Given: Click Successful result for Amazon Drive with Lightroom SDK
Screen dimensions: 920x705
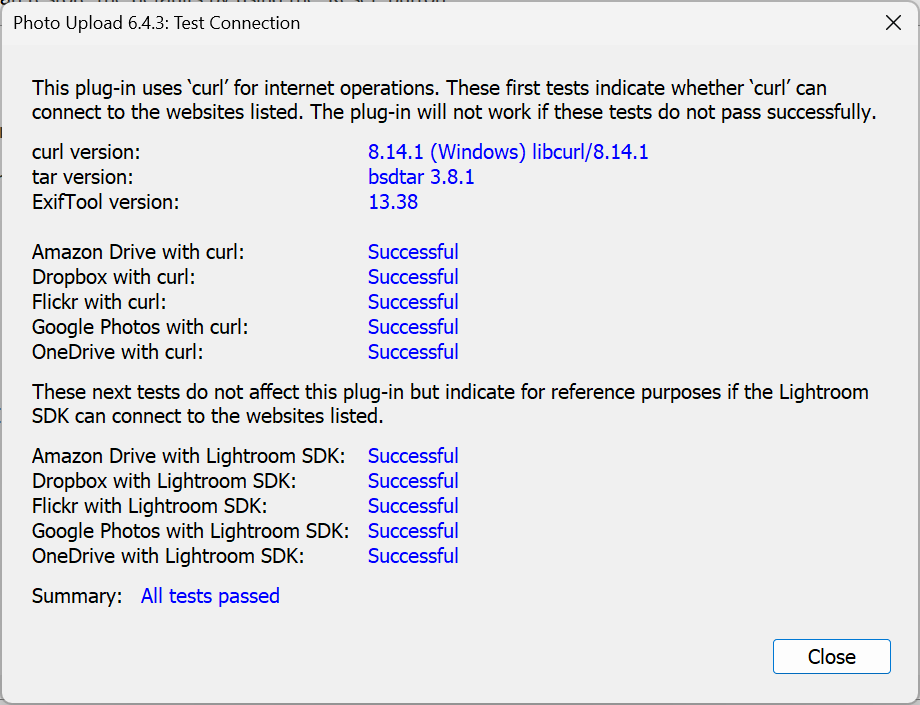Looking at the screenshot, I should (413, 456).
